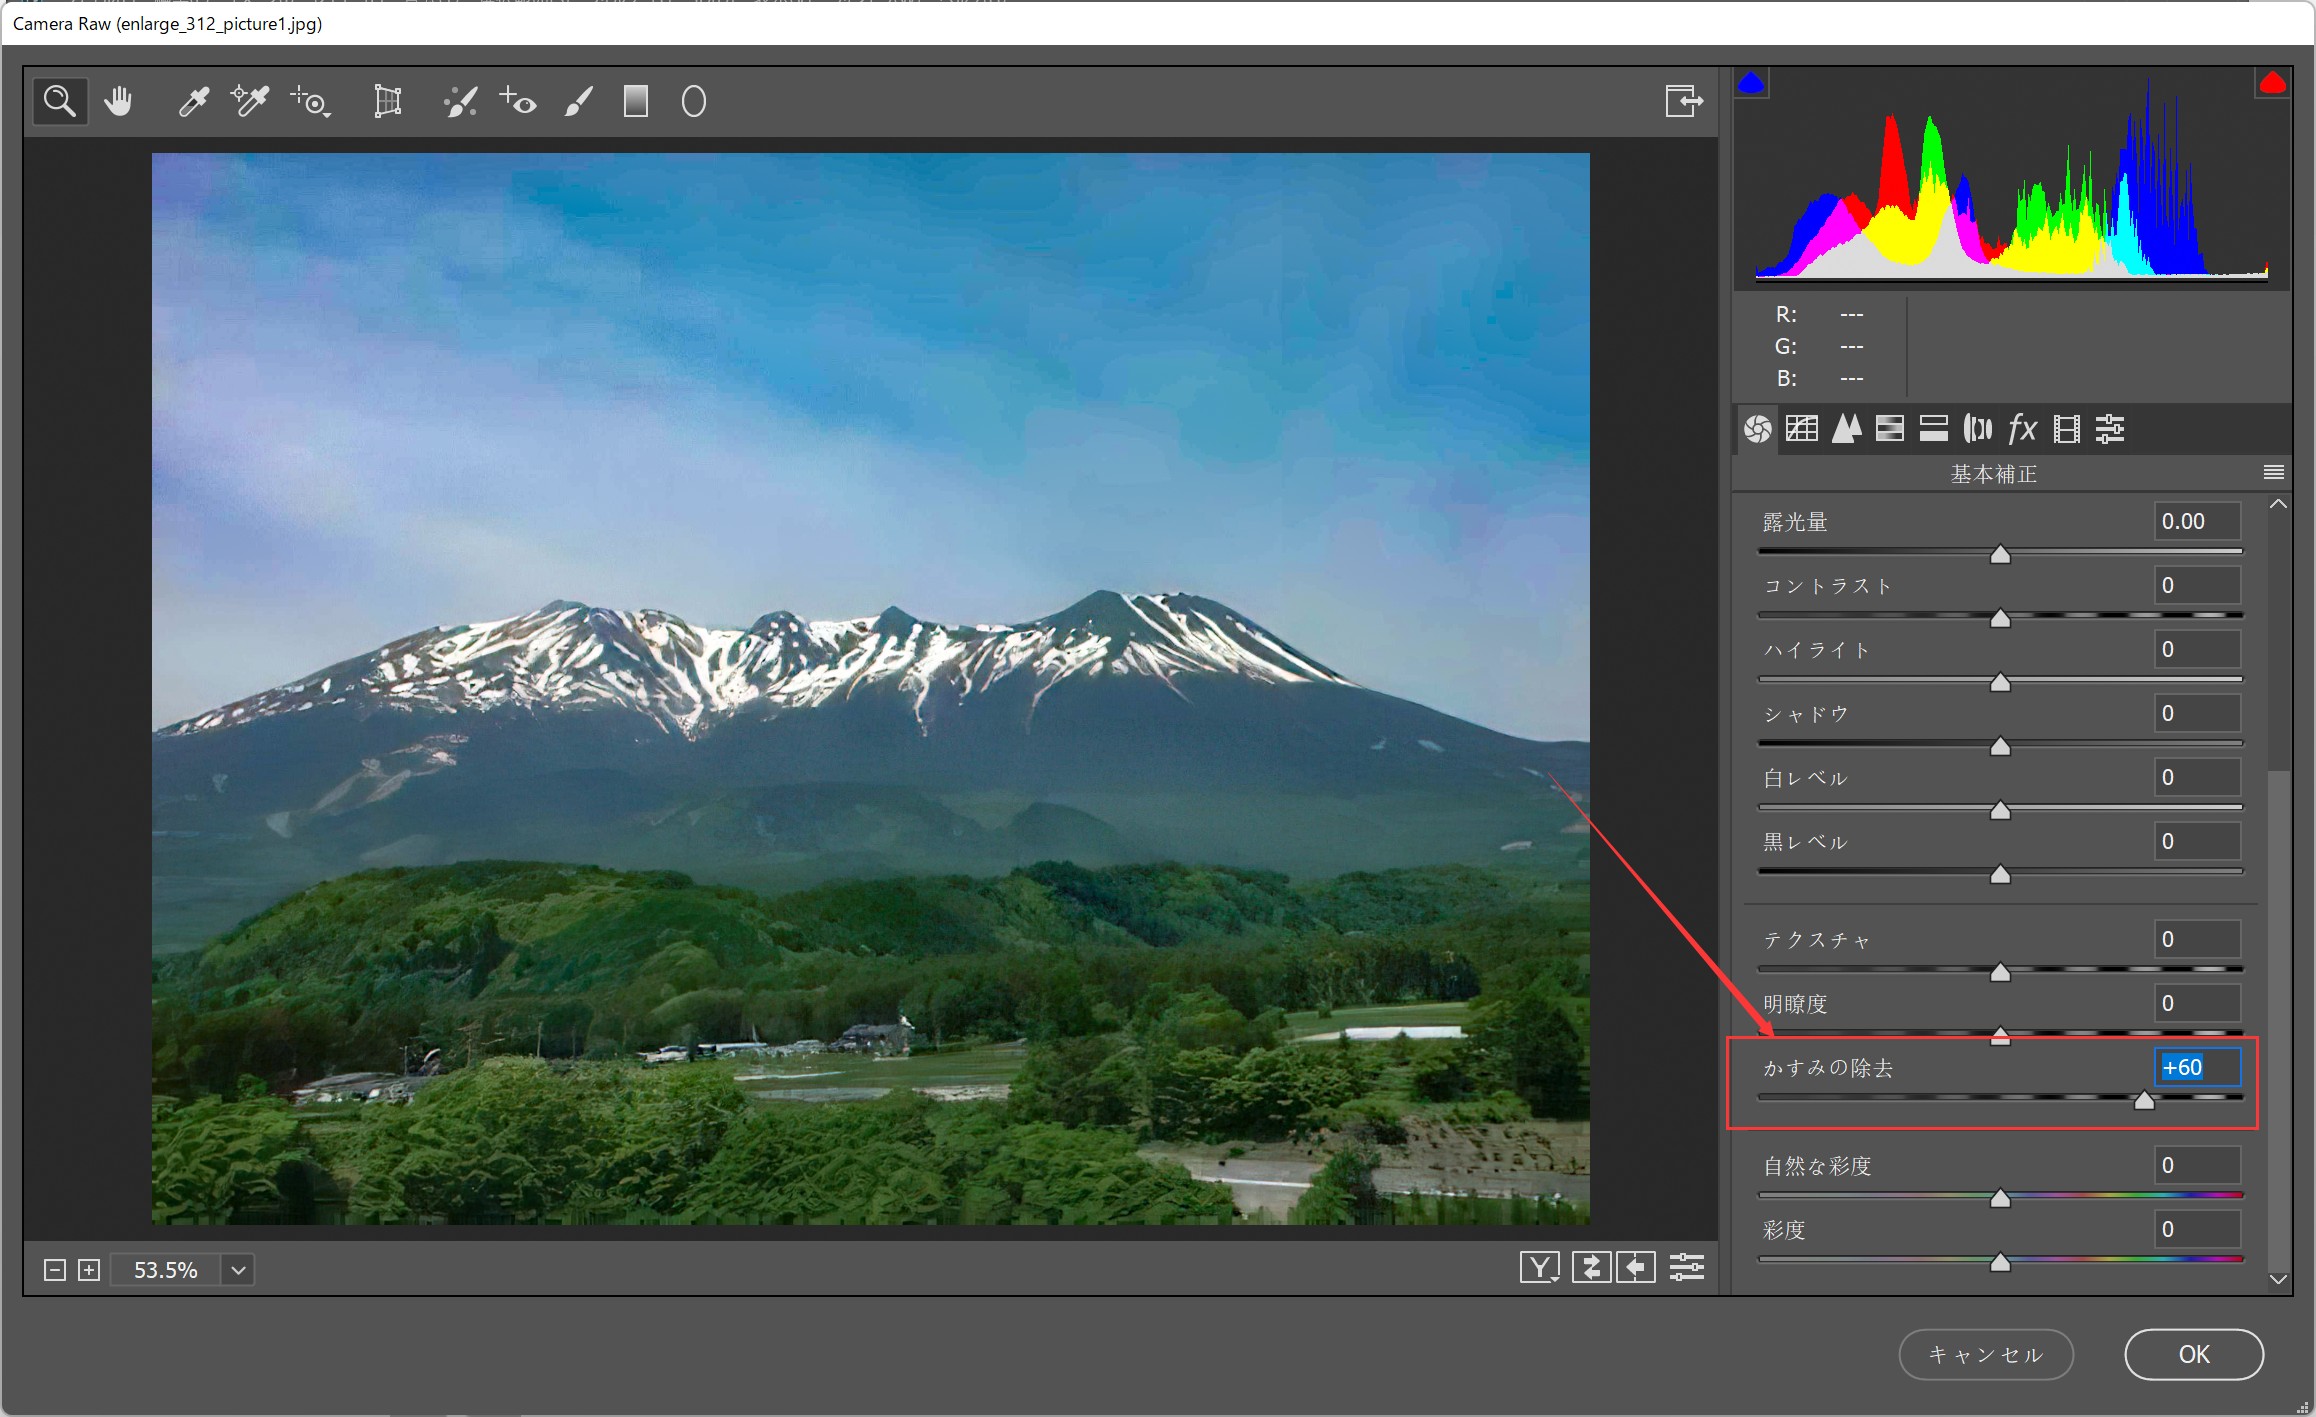The height and width of the screenshot is (1417, 2316).
Task: Toggle before/after view with Y button
Action: pos(1539,1268)
